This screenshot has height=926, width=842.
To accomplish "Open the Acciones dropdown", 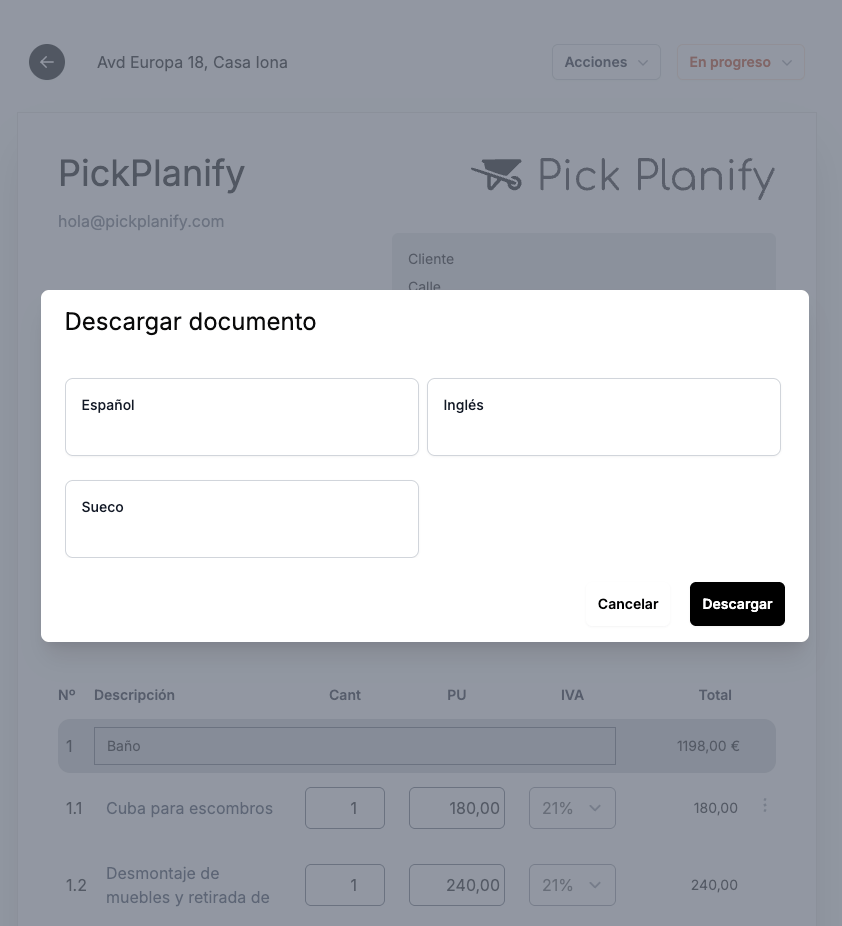I will coord(606,62).
